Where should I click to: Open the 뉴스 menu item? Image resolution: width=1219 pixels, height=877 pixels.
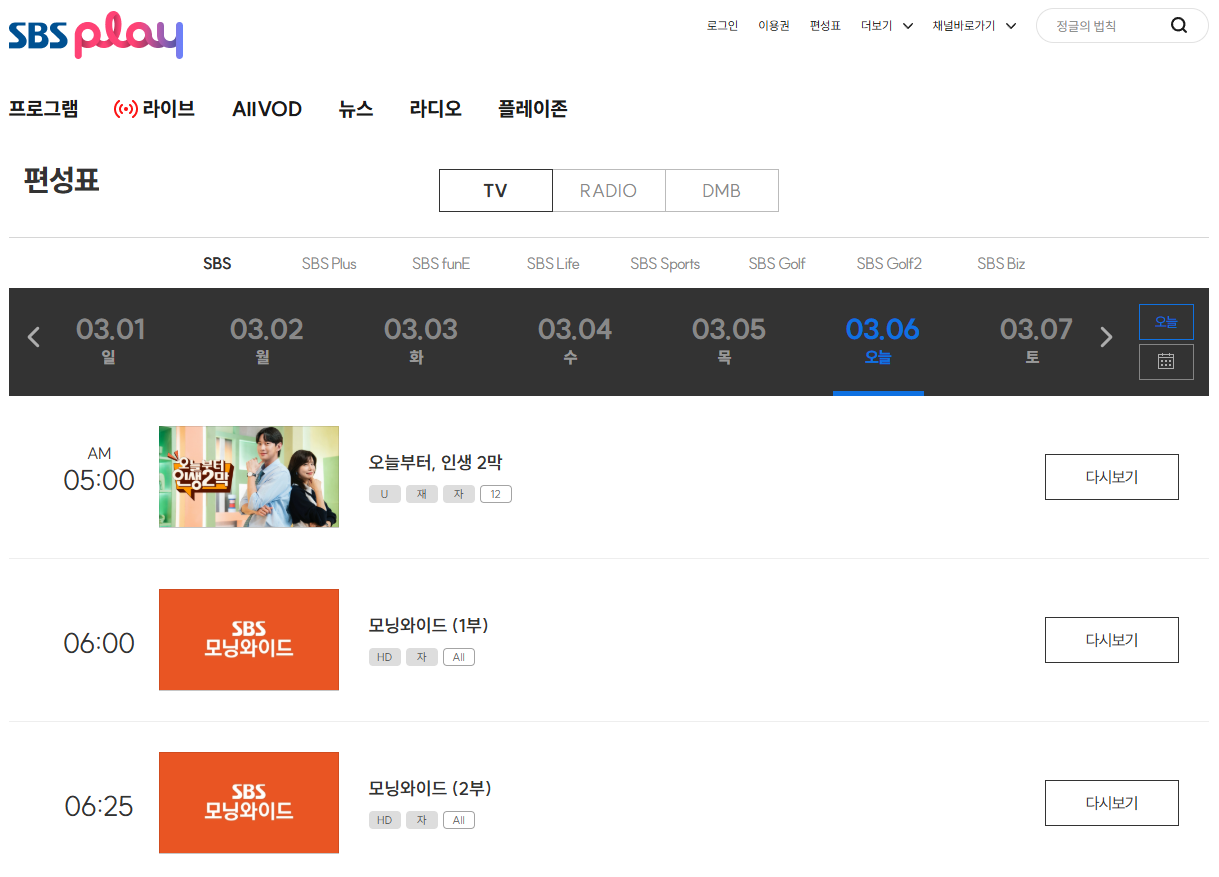(x=355, y=109)
